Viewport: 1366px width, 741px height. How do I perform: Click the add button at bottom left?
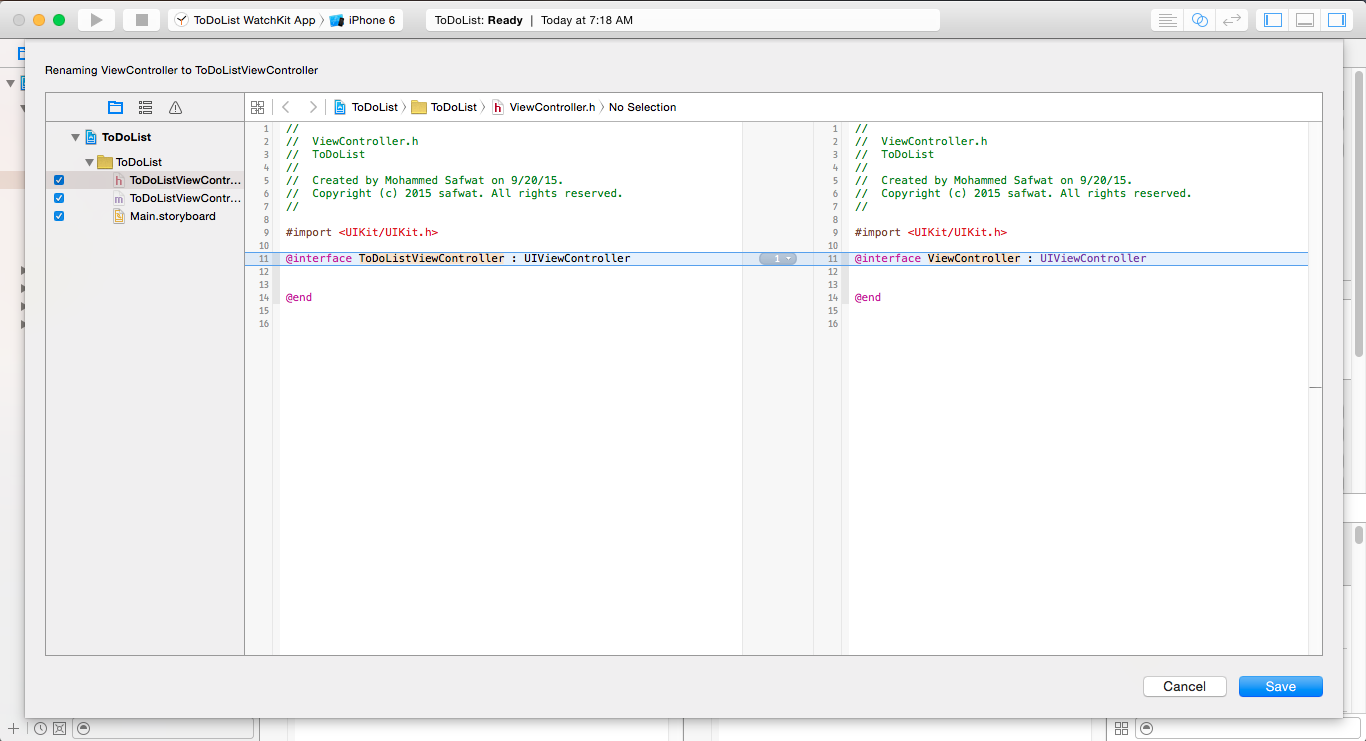13,728
